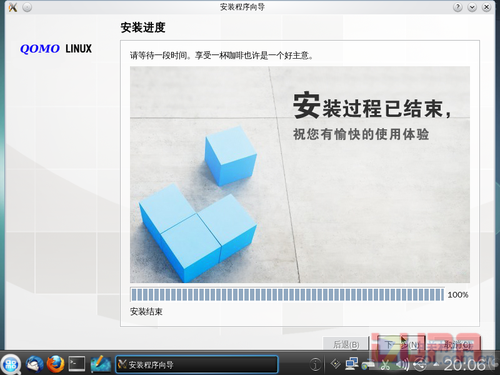Open the Qomo start menu launcher
Viewport: 500px width, 375px height.
[x=11, y=364]
